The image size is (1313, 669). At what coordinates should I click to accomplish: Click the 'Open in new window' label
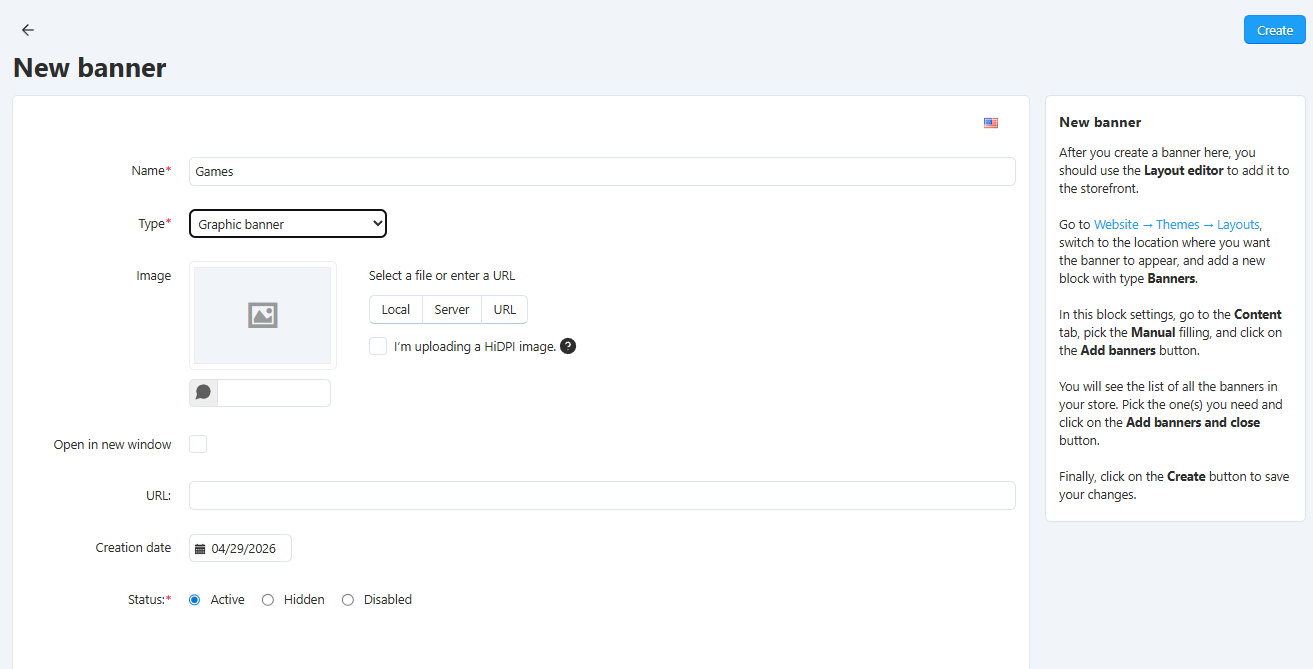pyautogui.click(x=112, y=444)
